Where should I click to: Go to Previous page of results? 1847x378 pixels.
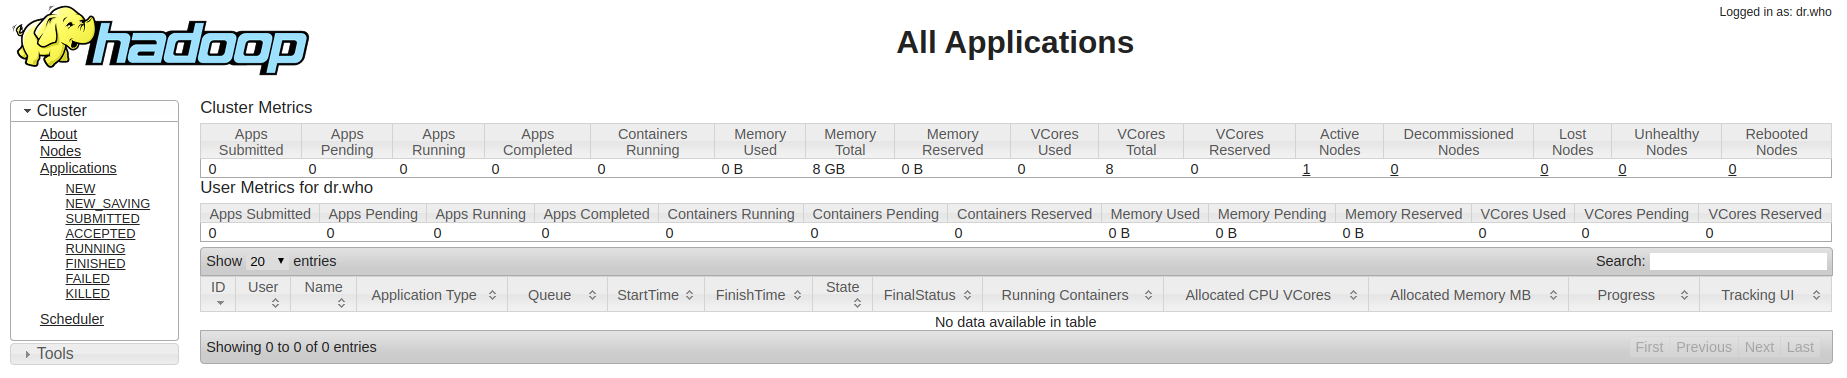coord(1703,347)
